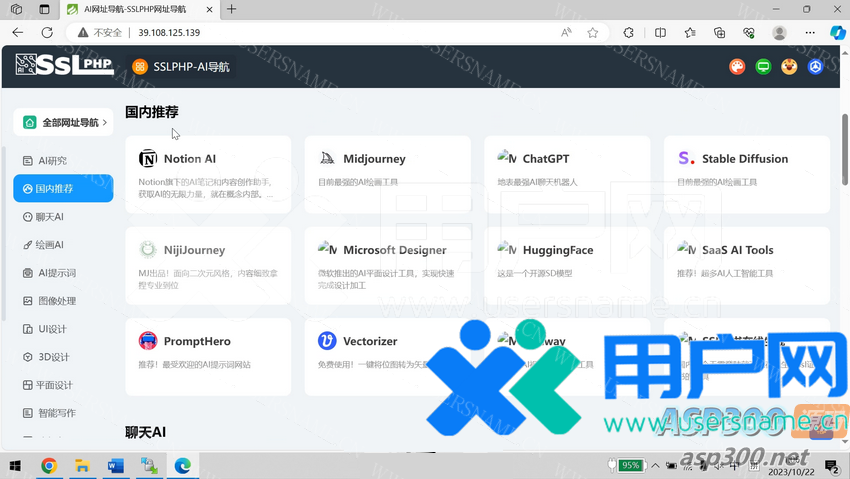Image resolution: width=850 pixels, height=479 pixels.
Task: Open the SaaS AI Tools card
Action: [x=746, y=266]
